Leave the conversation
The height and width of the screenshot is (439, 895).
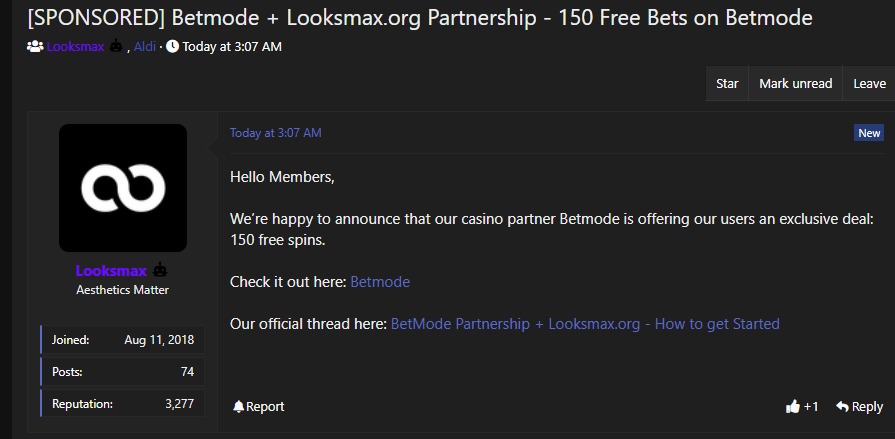869,84
